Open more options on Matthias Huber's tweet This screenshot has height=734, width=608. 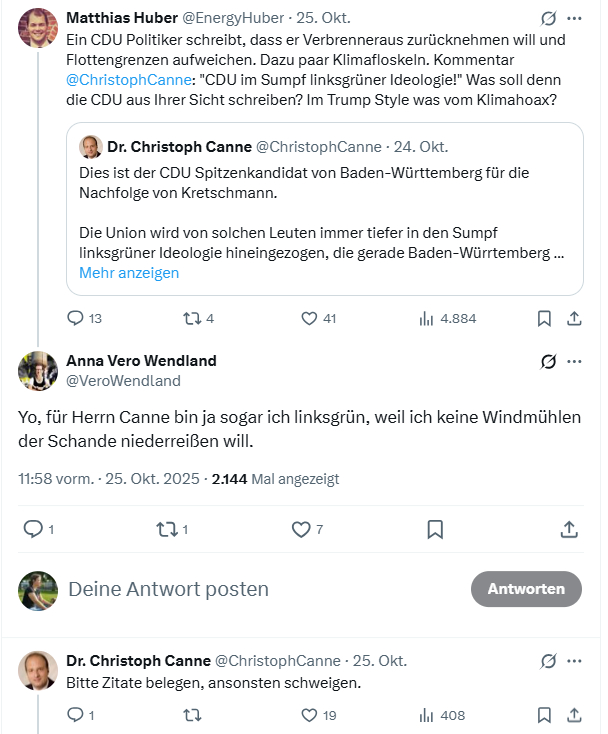point(574,18)
